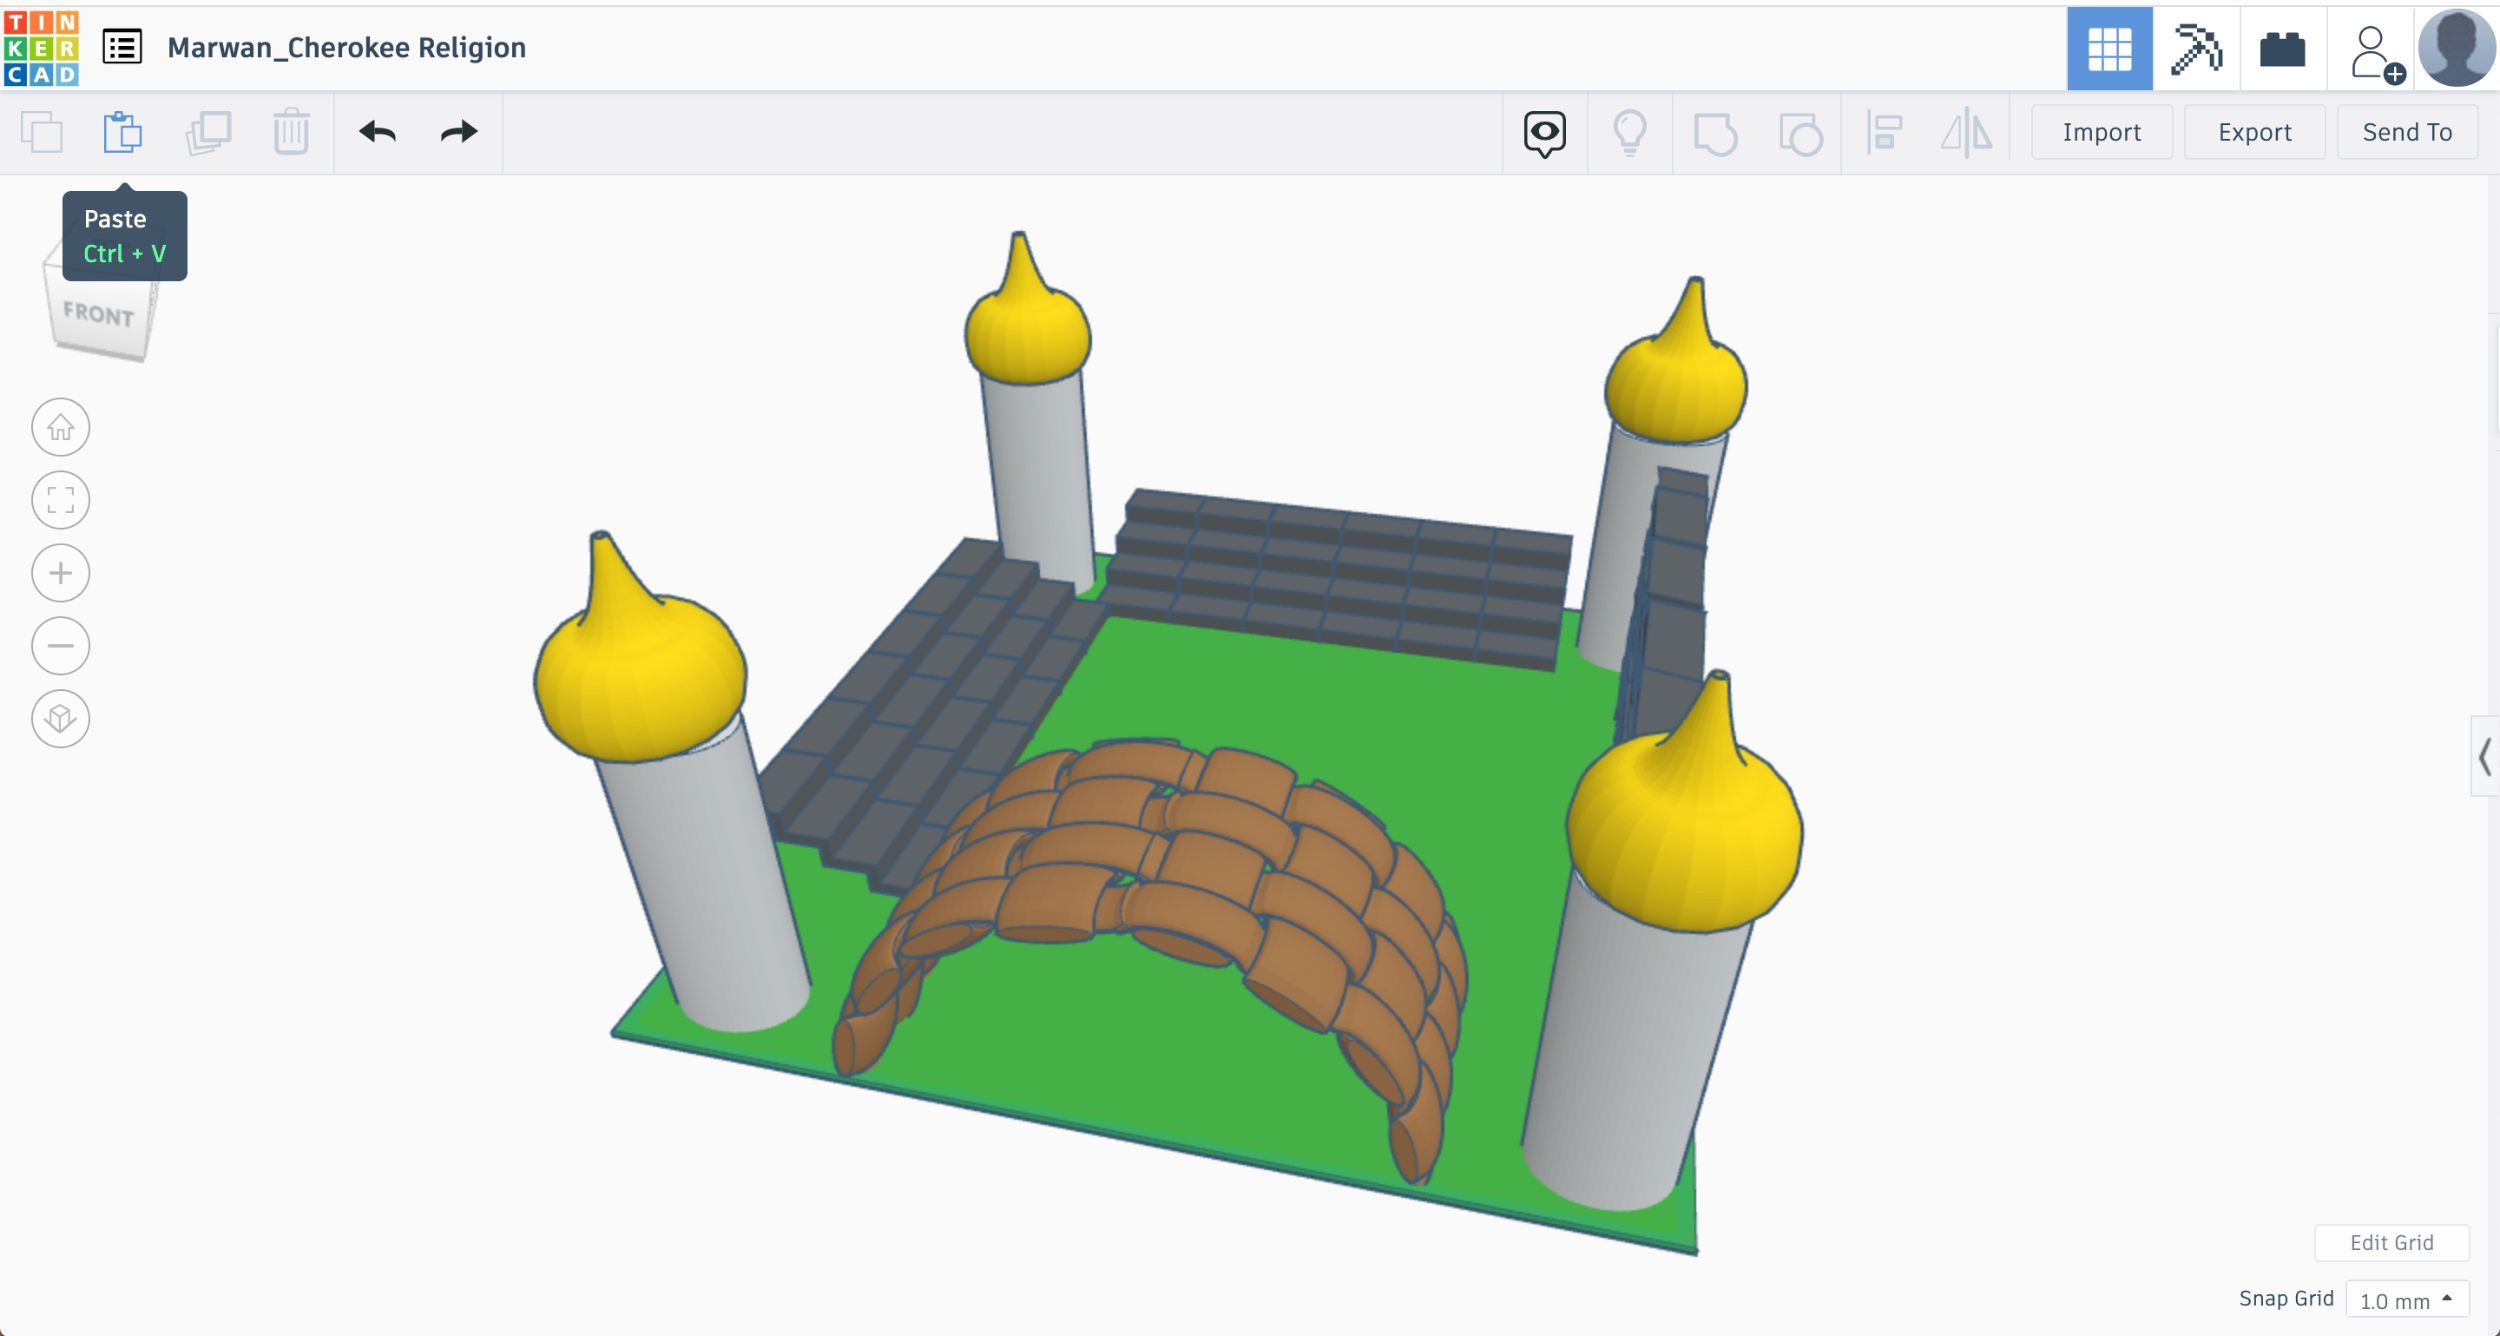Click the Delete trash icon

coord(291,132)
